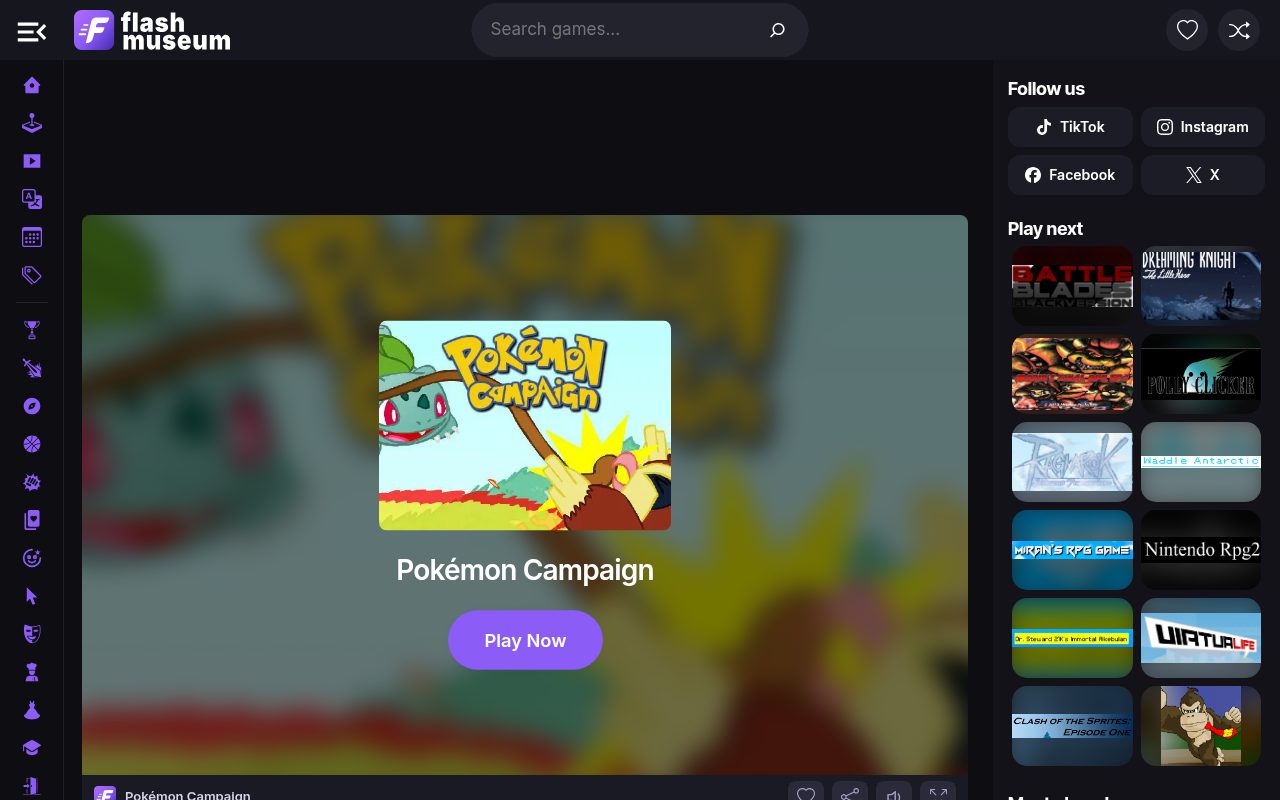1280x800 pixels.
Task: Open Battle Blades thumbnail
Action: point(1072,286)
